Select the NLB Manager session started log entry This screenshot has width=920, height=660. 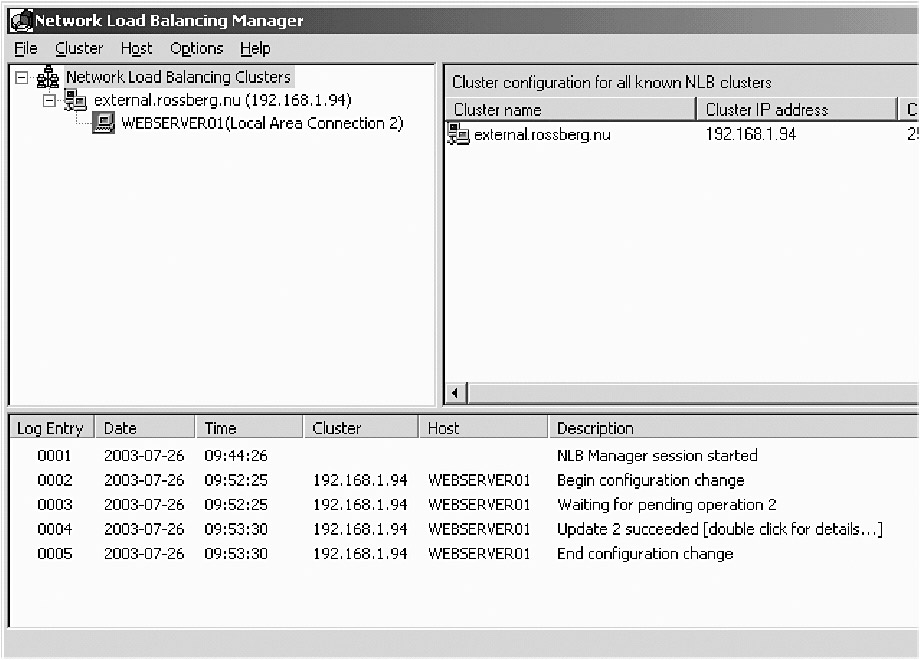click(x=657, y=455)
